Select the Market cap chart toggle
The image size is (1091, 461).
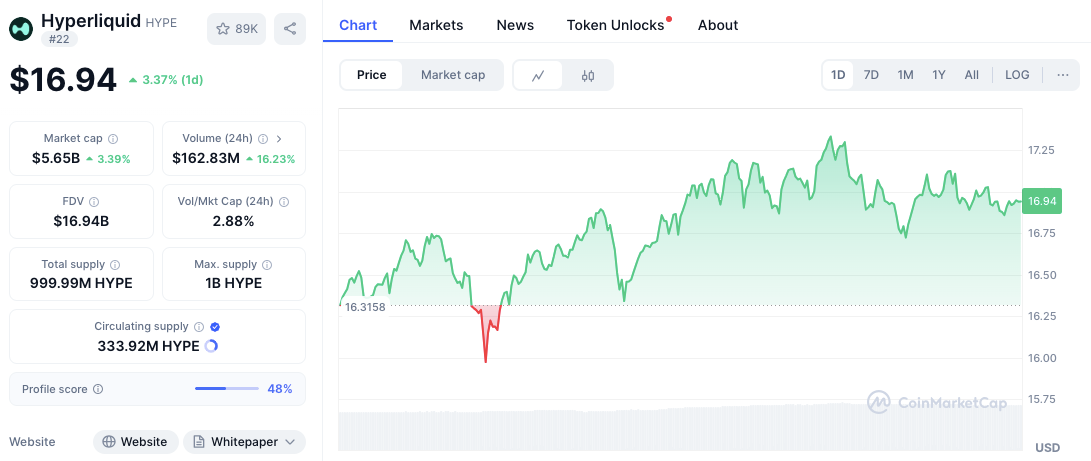pyautogui.click(x=453, y=75)
